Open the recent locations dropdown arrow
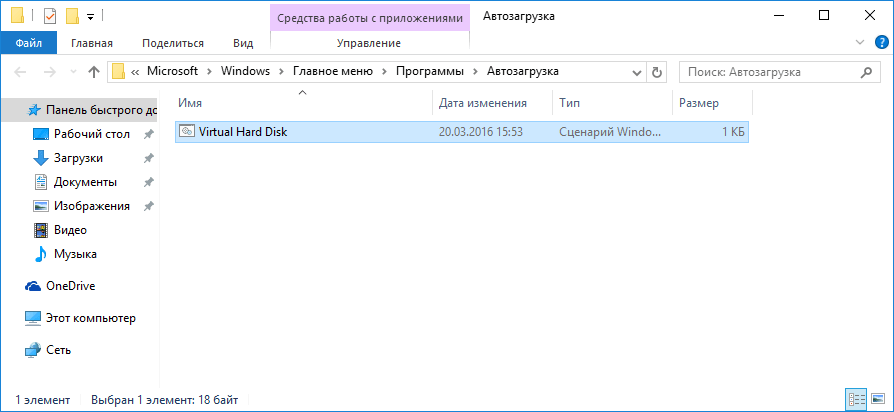This screenshot has height=412, width=894. (74, 72)
